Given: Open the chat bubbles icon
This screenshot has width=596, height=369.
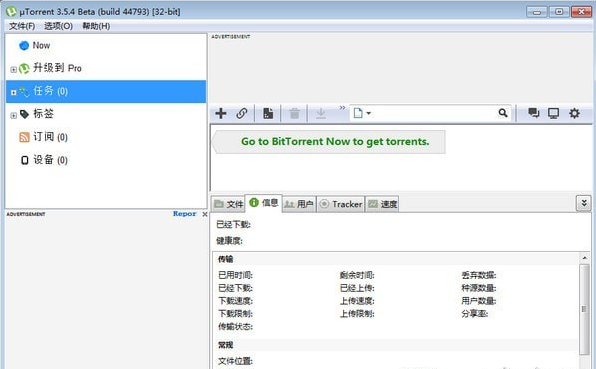Looking at the screenshot, I should coord(533,113).
